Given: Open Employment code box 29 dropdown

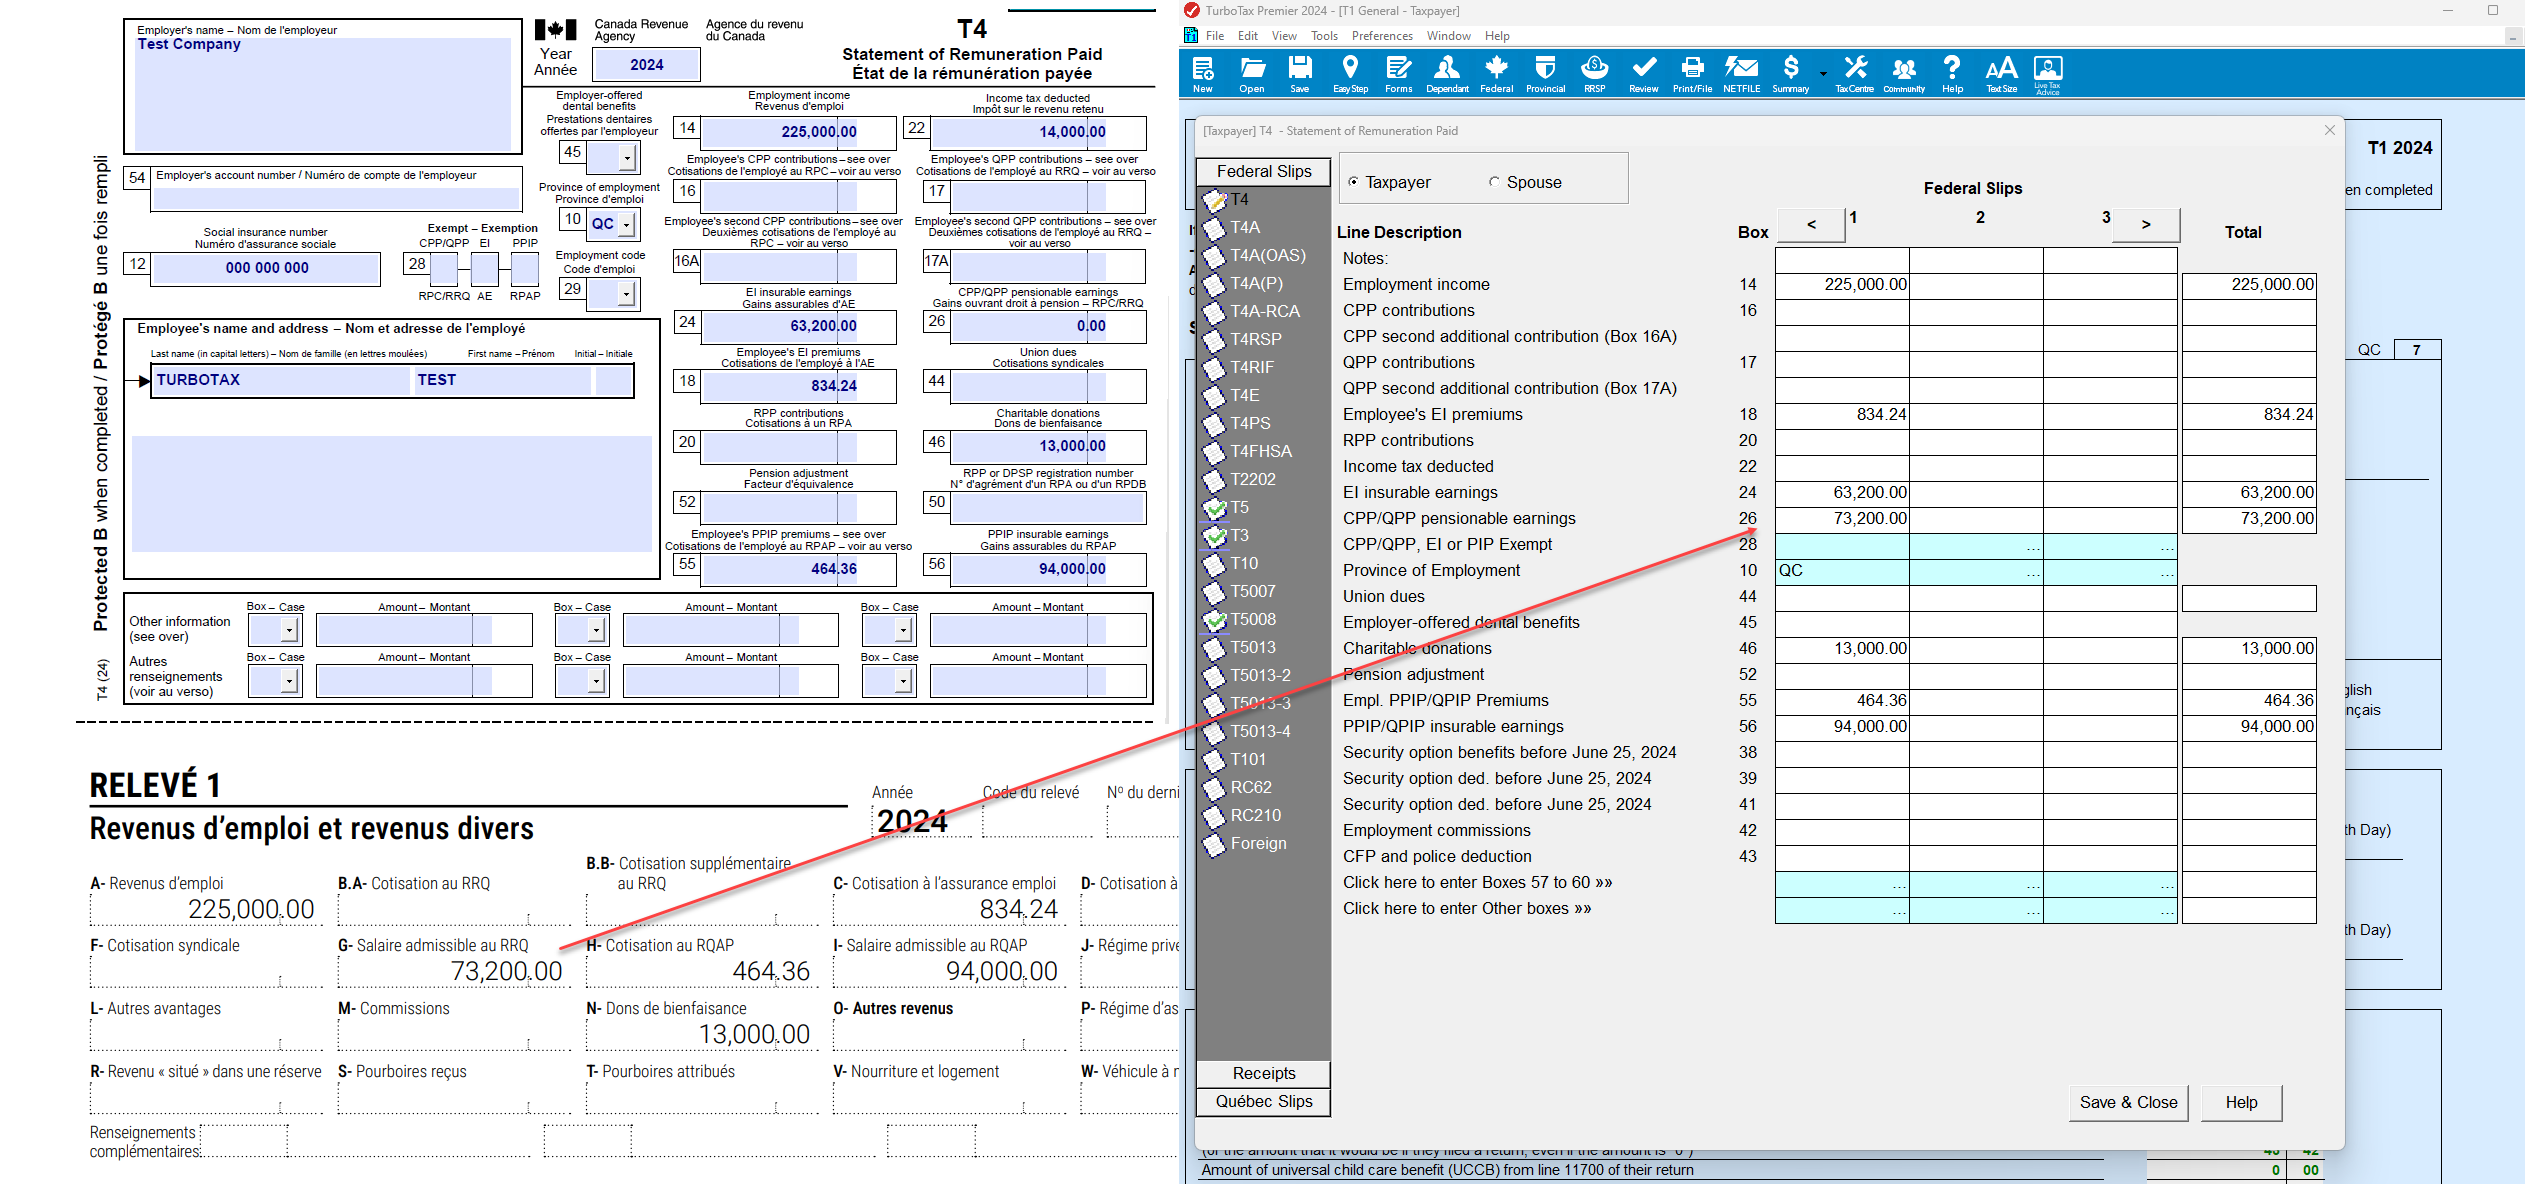Looking at the screenshot, I should [x=626, y=293].
